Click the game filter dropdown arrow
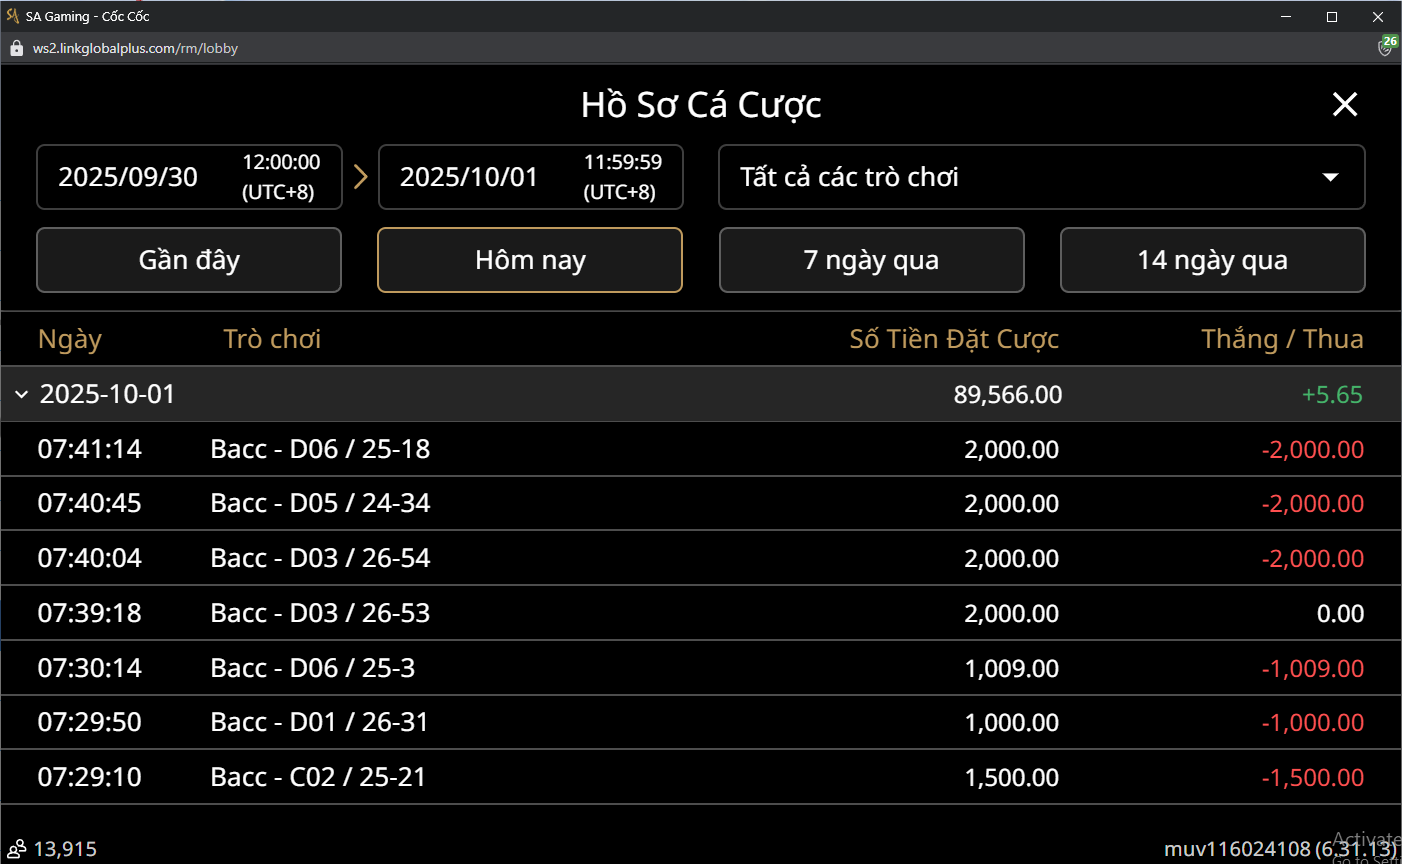Viewport: 1402px width, 864px height. (1330, 177)
